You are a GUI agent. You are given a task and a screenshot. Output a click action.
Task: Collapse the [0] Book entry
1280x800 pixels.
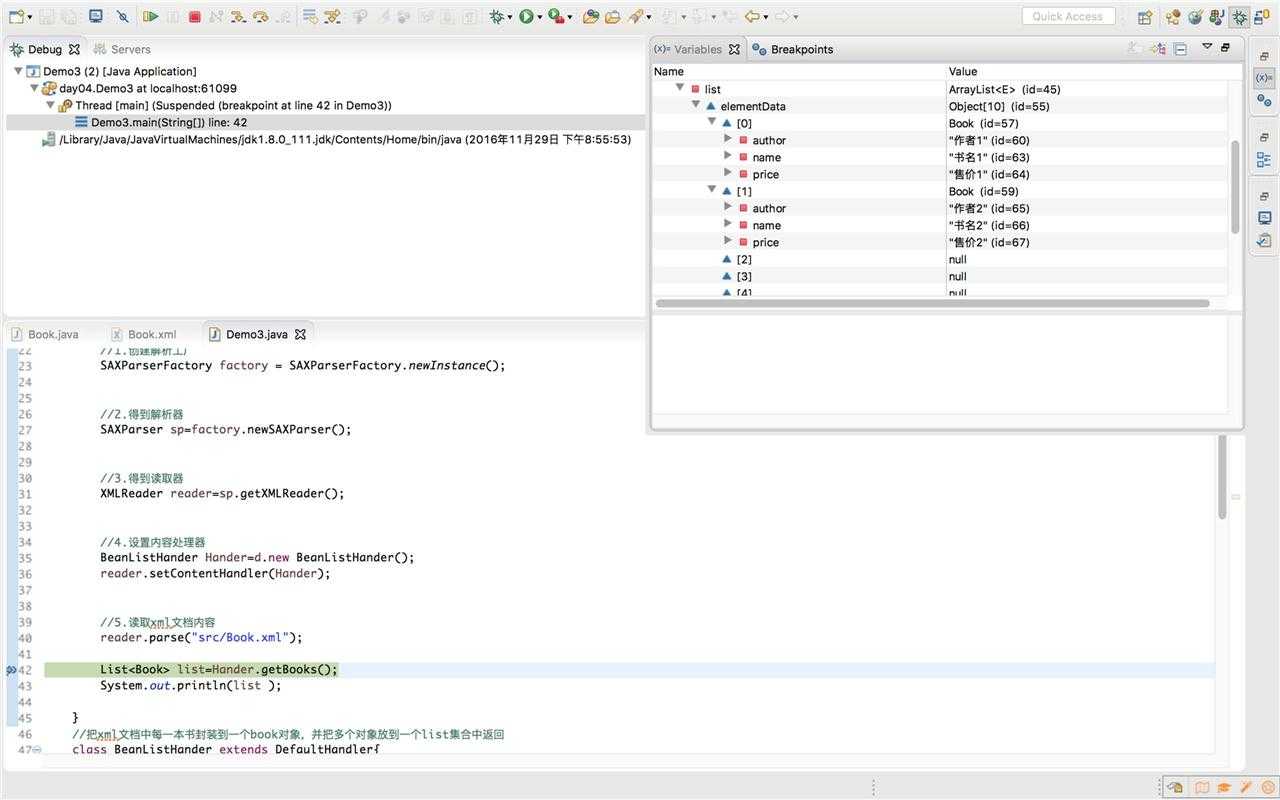(712, 122)
